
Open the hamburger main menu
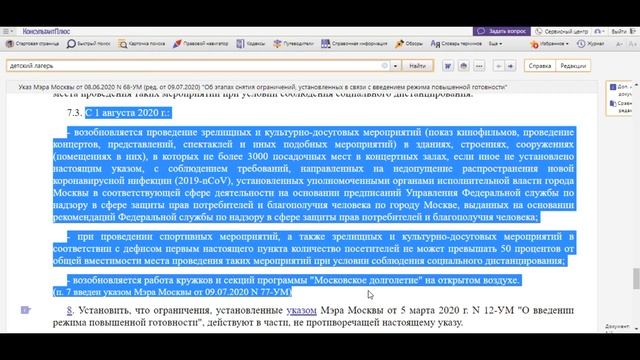(7, 31)
